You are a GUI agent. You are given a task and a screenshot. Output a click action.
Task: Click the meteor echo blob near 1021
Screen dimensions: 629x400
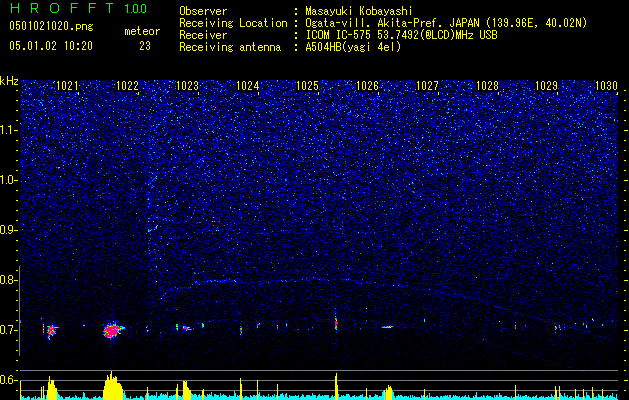pos(51,331)
